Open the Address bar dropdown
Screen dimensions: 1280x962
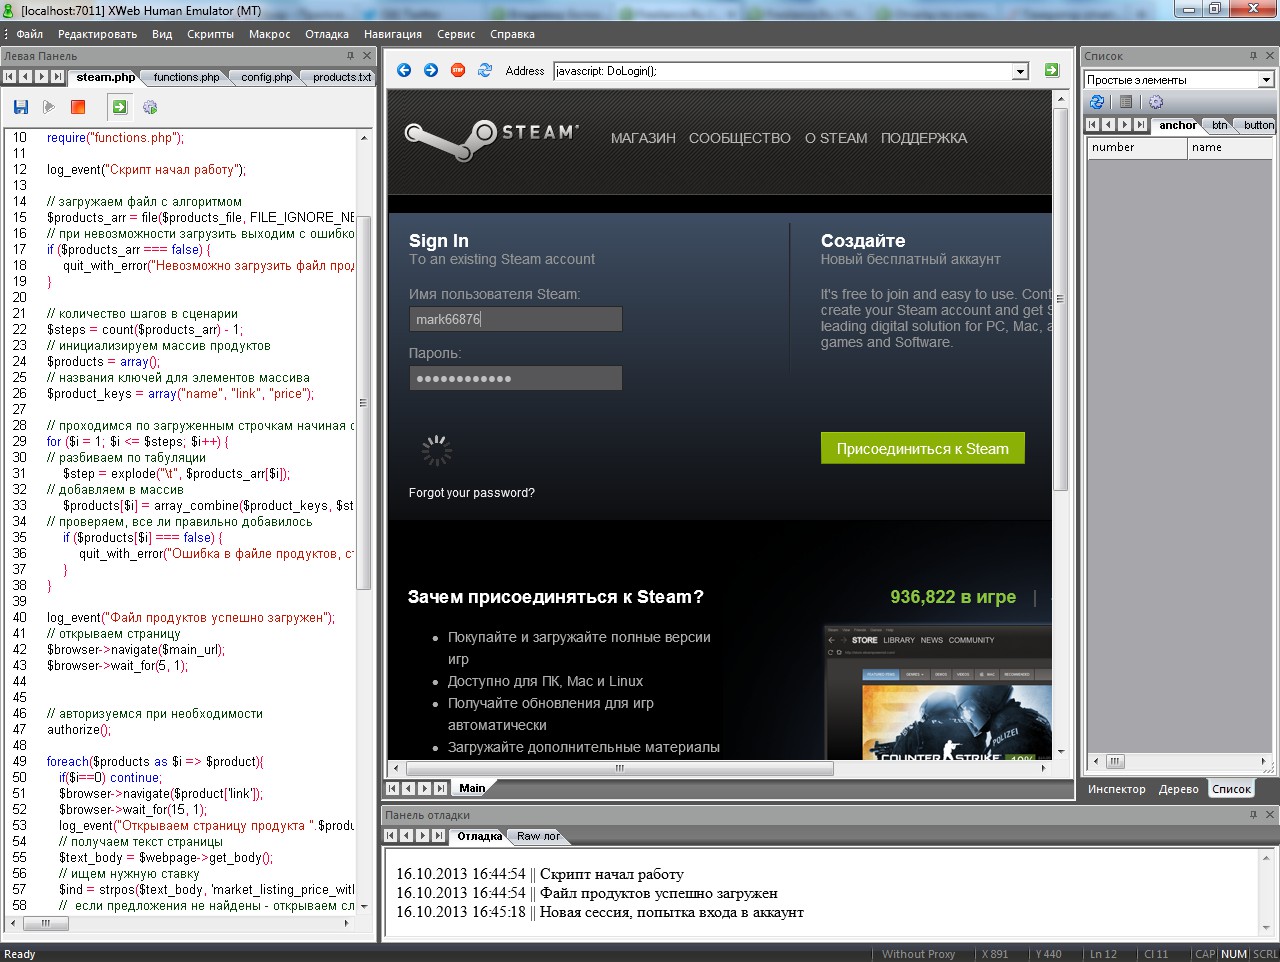[x=1020, y=71]
